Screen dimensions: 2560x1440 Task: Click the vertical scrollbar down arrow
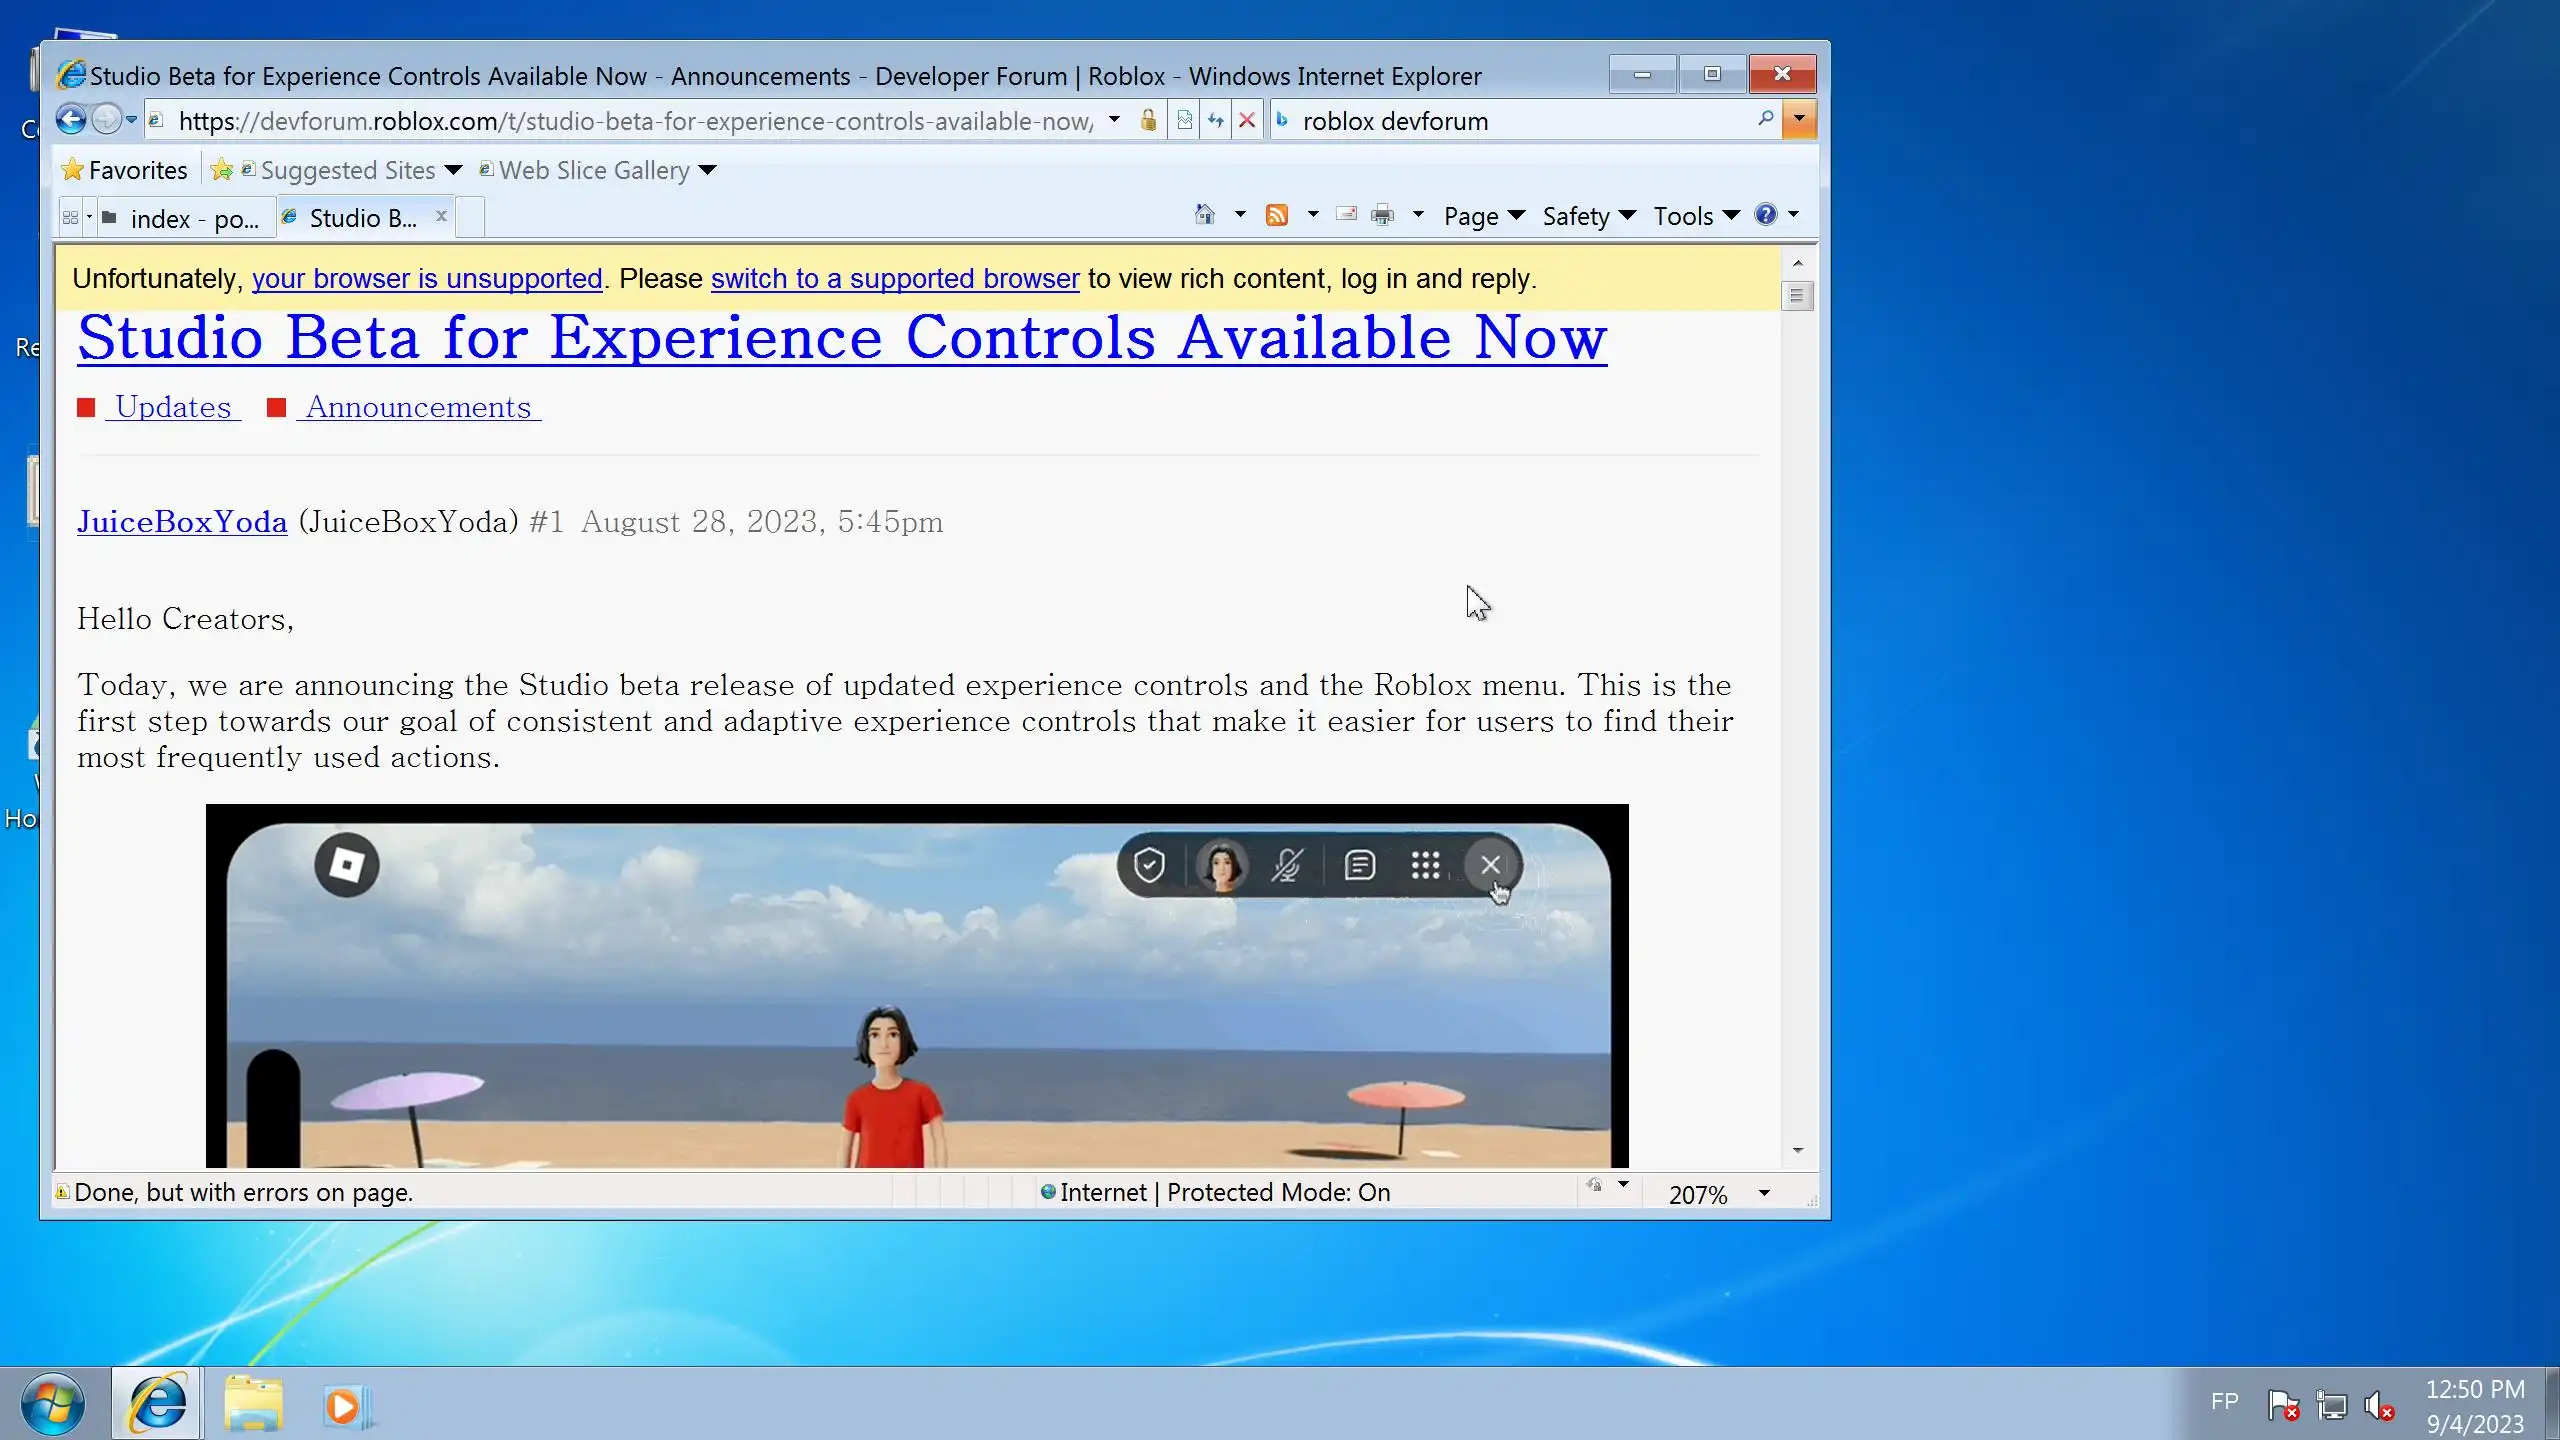point(1798,1151)
